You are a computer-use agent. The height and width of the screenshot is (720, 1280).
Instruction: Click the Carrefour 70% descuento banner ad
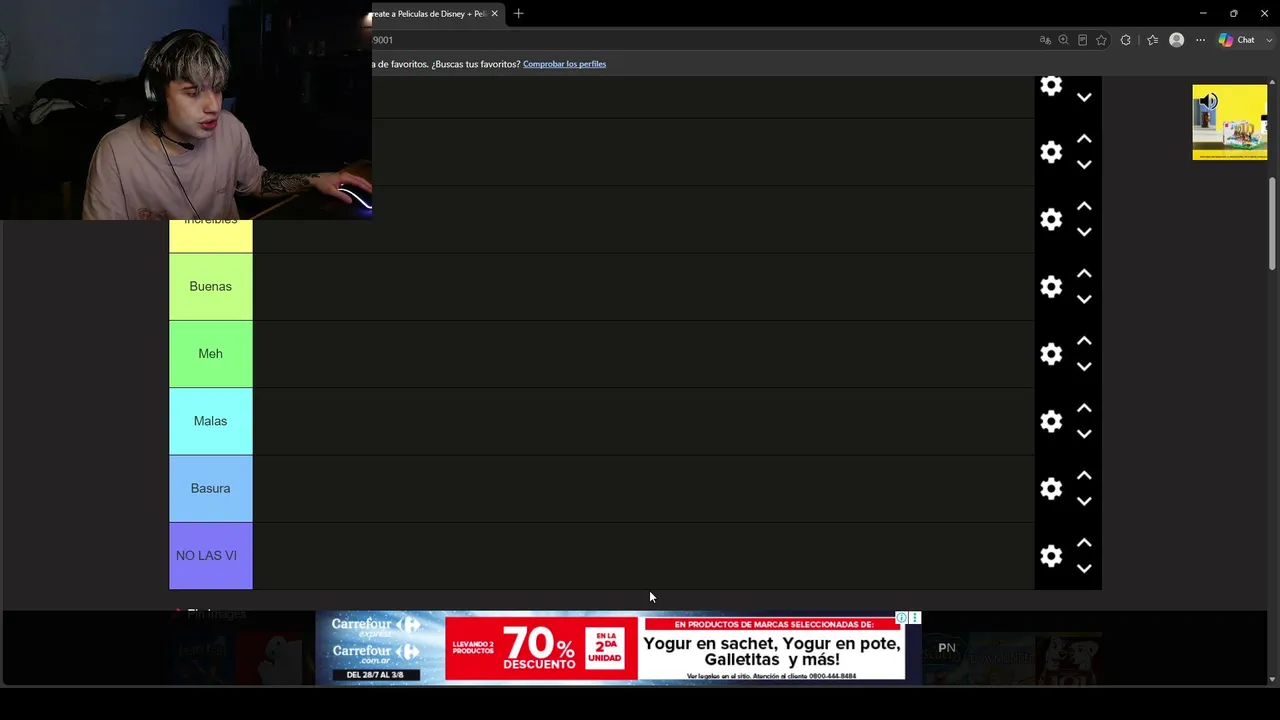pos(618,648)
